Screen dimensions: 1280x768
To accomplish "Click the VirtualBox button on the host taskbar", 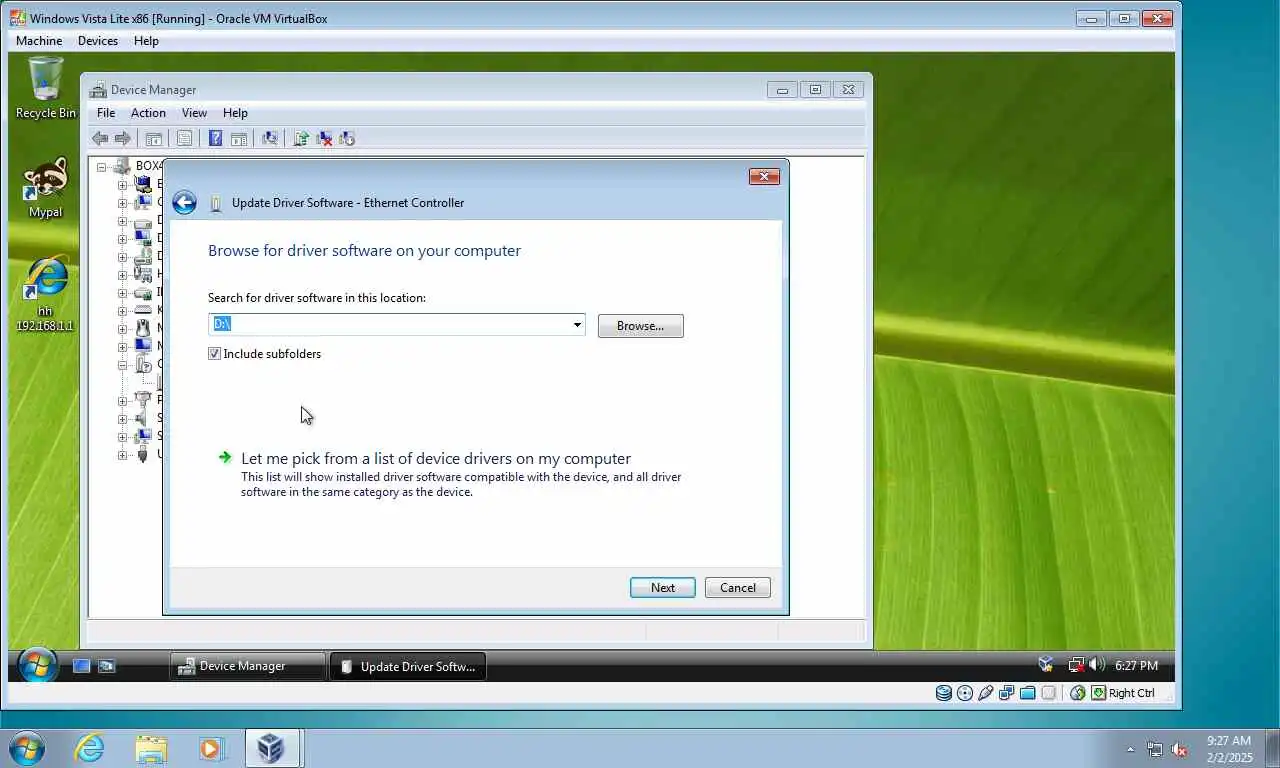I will [271, 748].
